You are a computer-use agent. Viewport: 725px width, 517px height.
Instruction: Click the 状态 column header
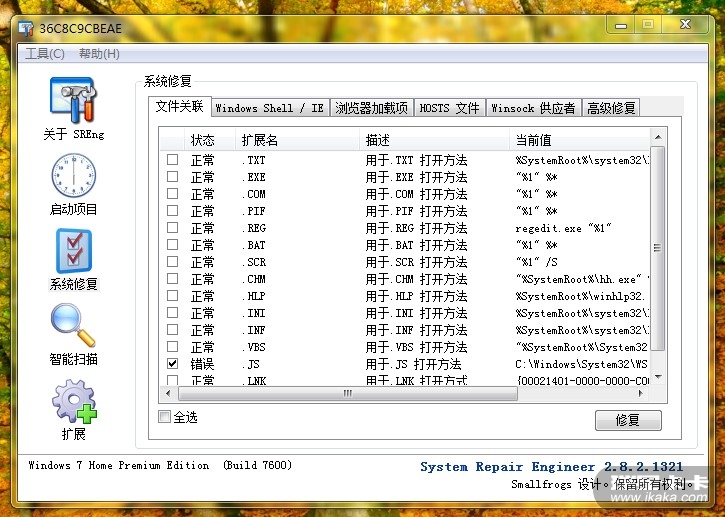tap(210, 140)
